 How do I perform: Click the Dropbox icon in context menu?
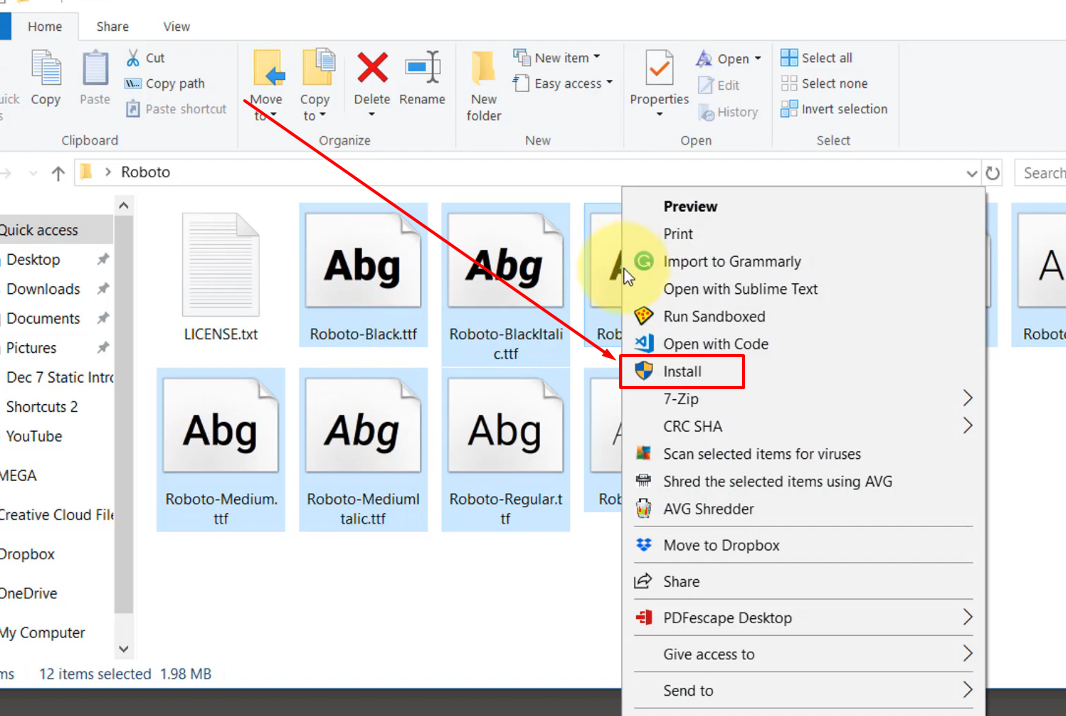(x=643, y=545)
